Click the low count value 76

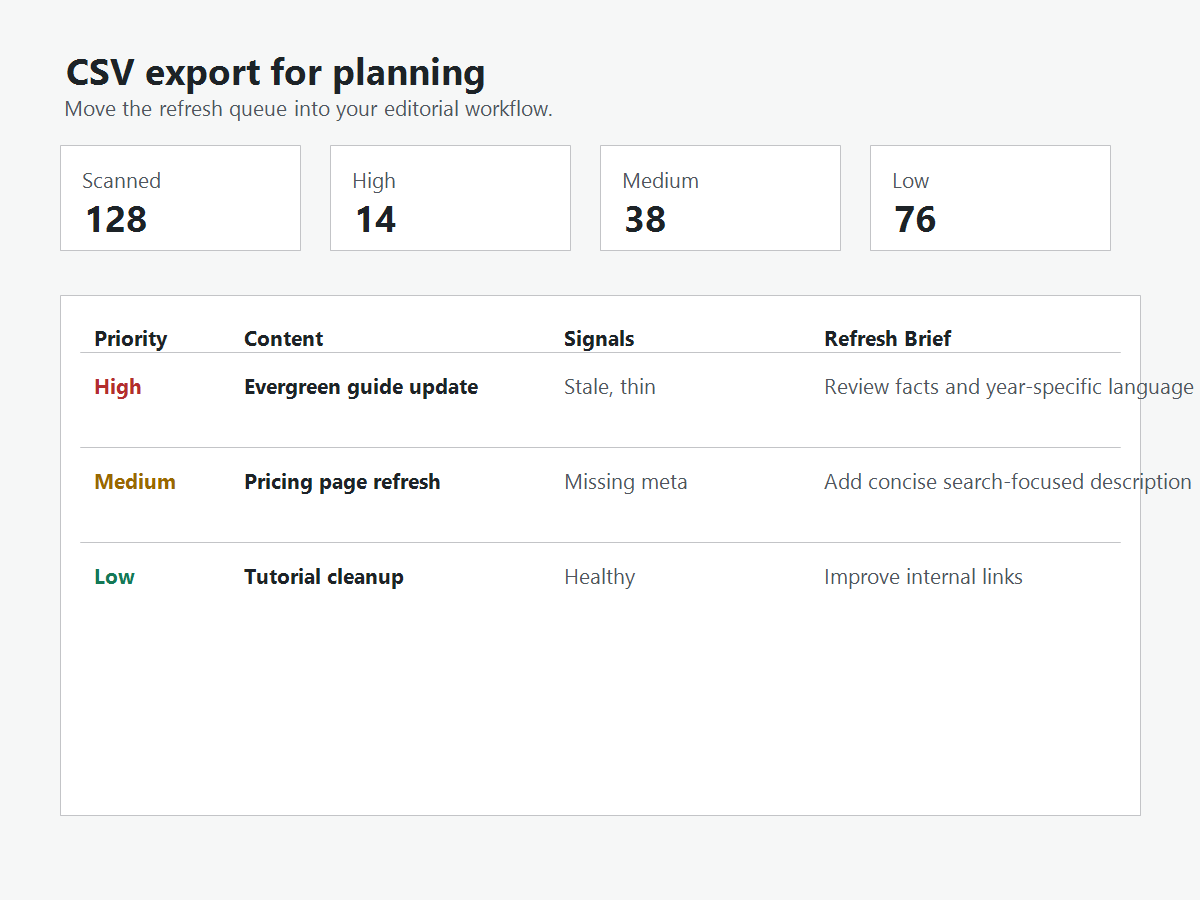(x=915, y=219)
